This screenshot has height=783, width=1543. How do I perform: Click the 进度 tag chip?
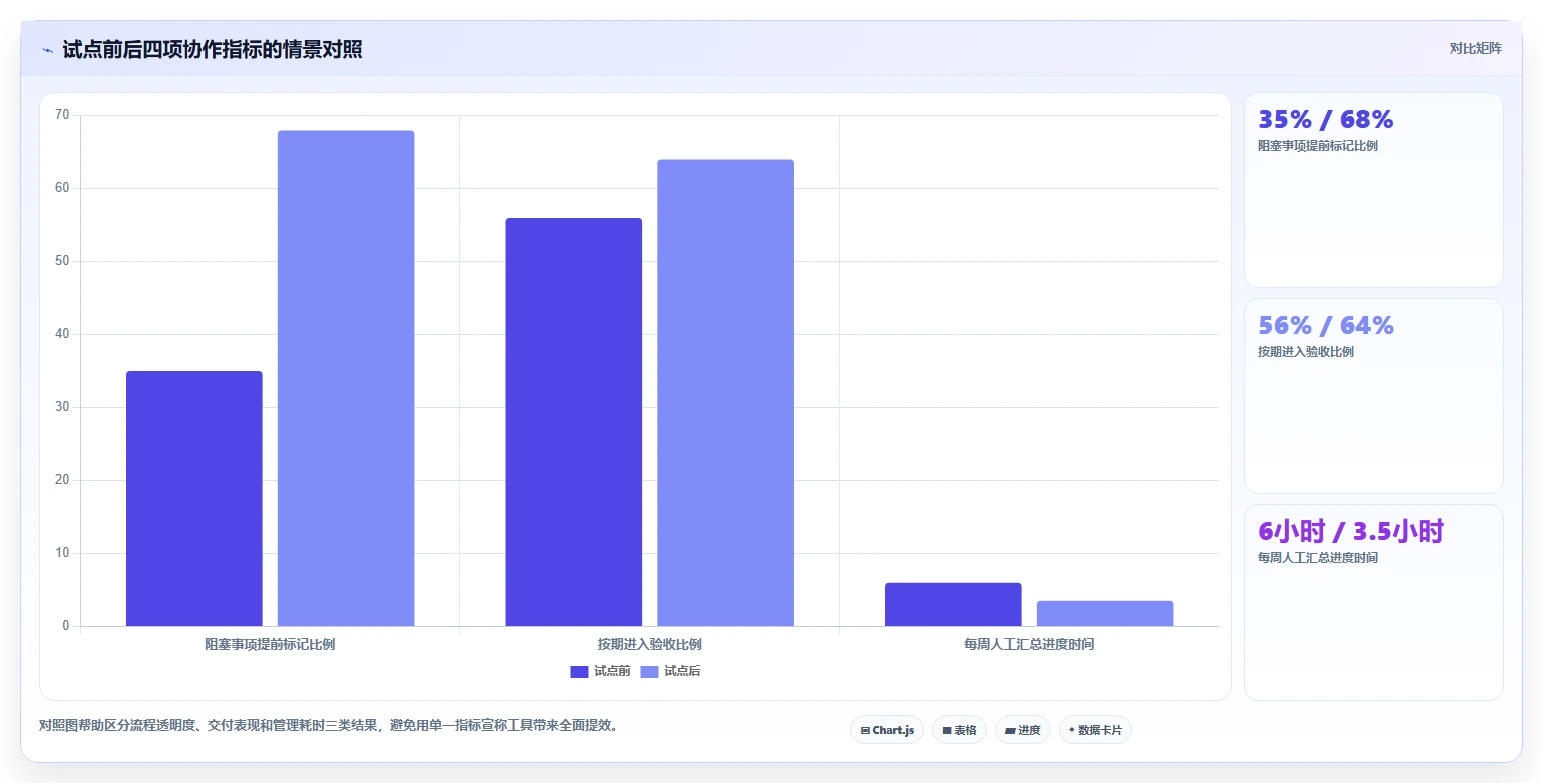(1023, 730)
